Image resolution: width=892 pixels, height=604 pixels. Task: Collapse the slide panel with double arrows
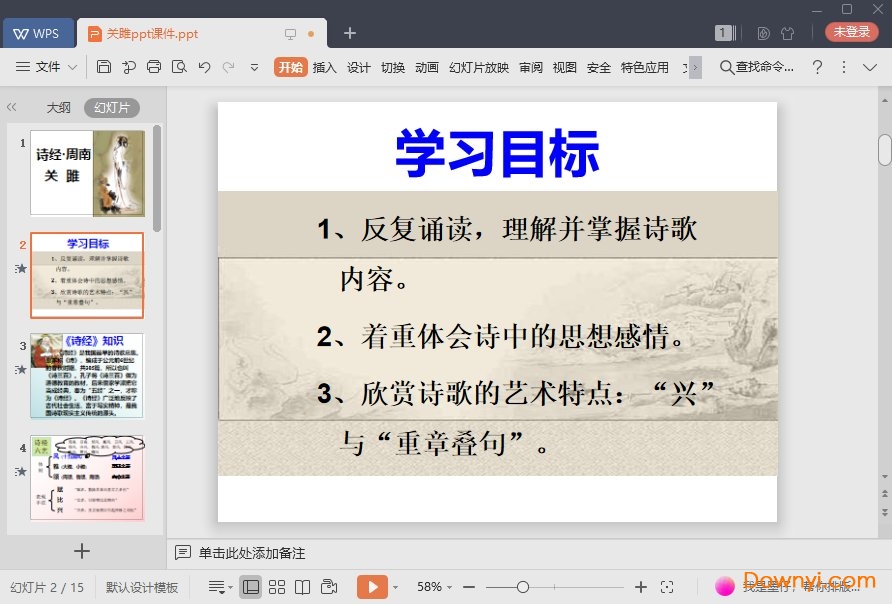point(11,107)
